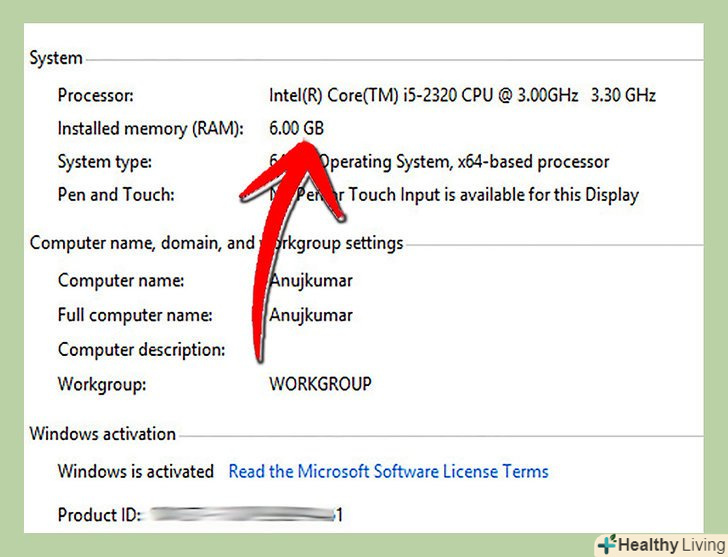Screen dimensions: 728x557
Task: Select the Intel Core i5-2320 processor value
Action: [x=462, y=96]
